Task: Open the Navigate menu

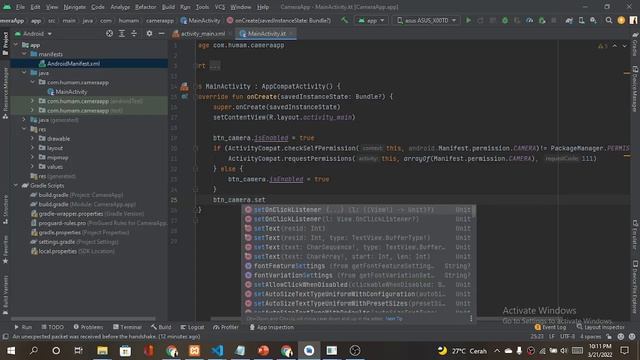Action: coord(75,7)
